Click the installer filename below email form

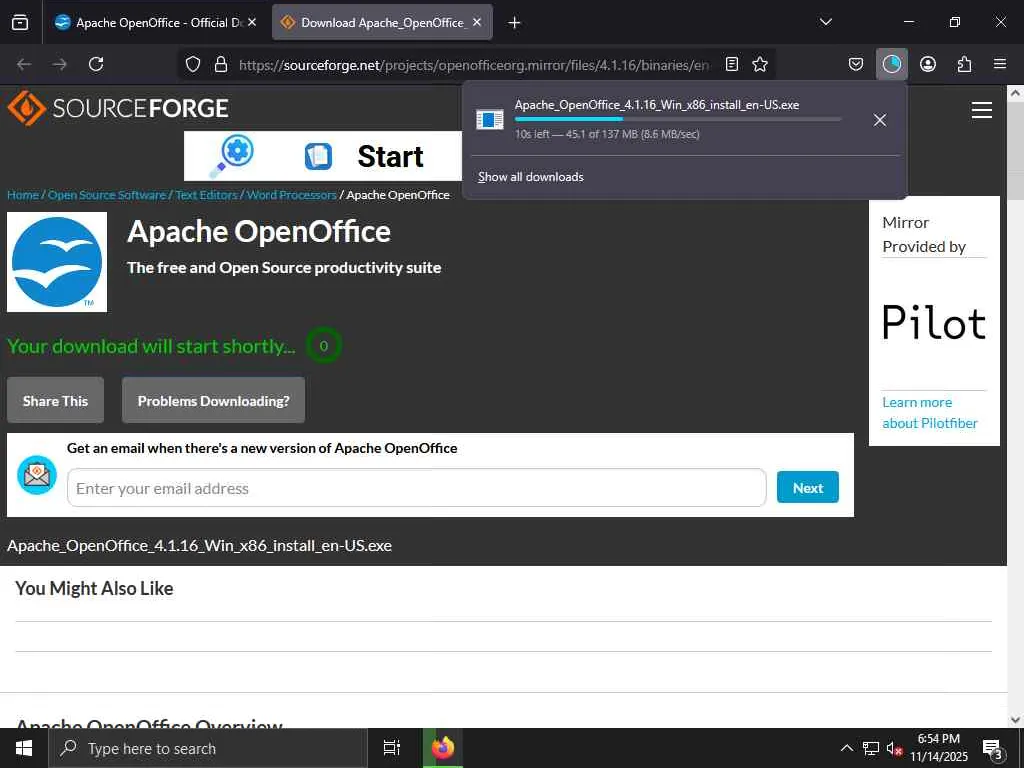tap(199, 545)
